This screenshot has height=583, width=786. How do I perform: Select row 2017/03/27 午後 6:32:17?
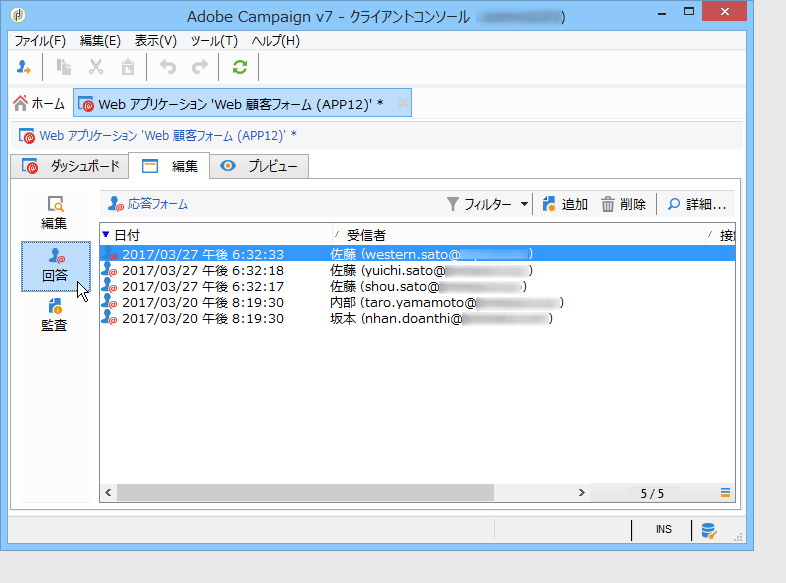[x=417, y=286]
